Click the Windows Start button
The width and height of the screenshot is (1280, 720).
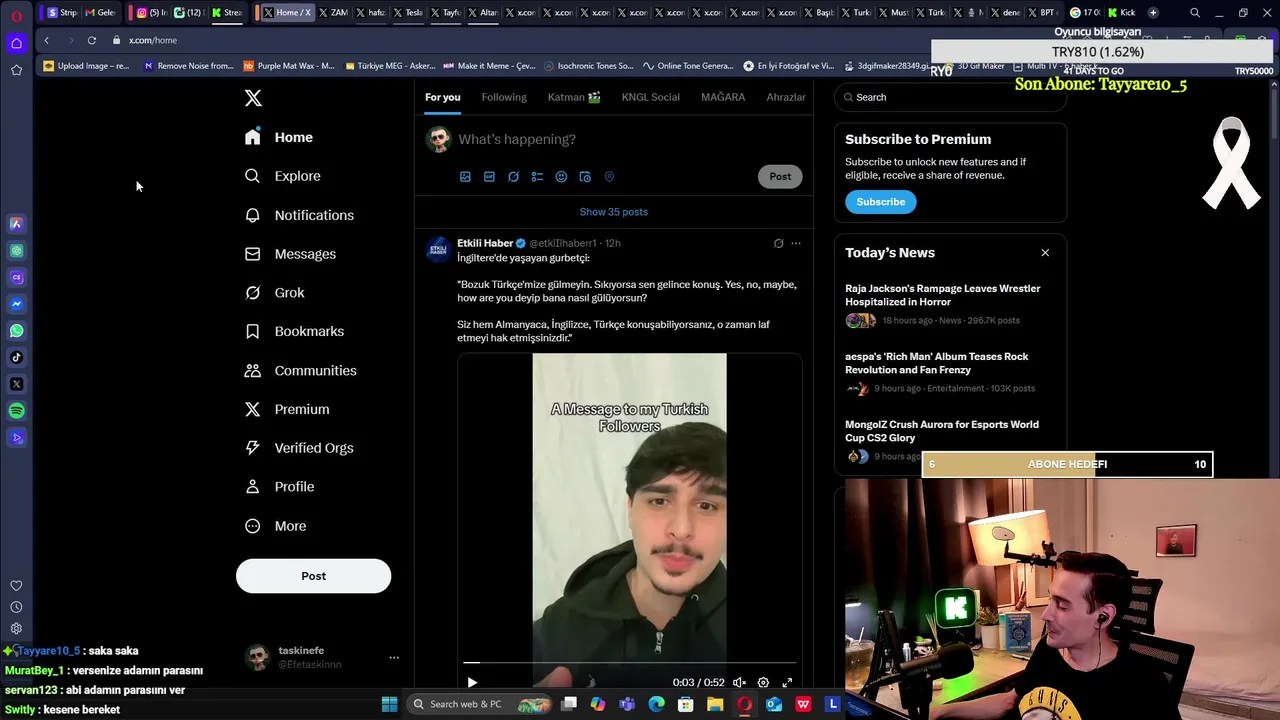(389, 704)
